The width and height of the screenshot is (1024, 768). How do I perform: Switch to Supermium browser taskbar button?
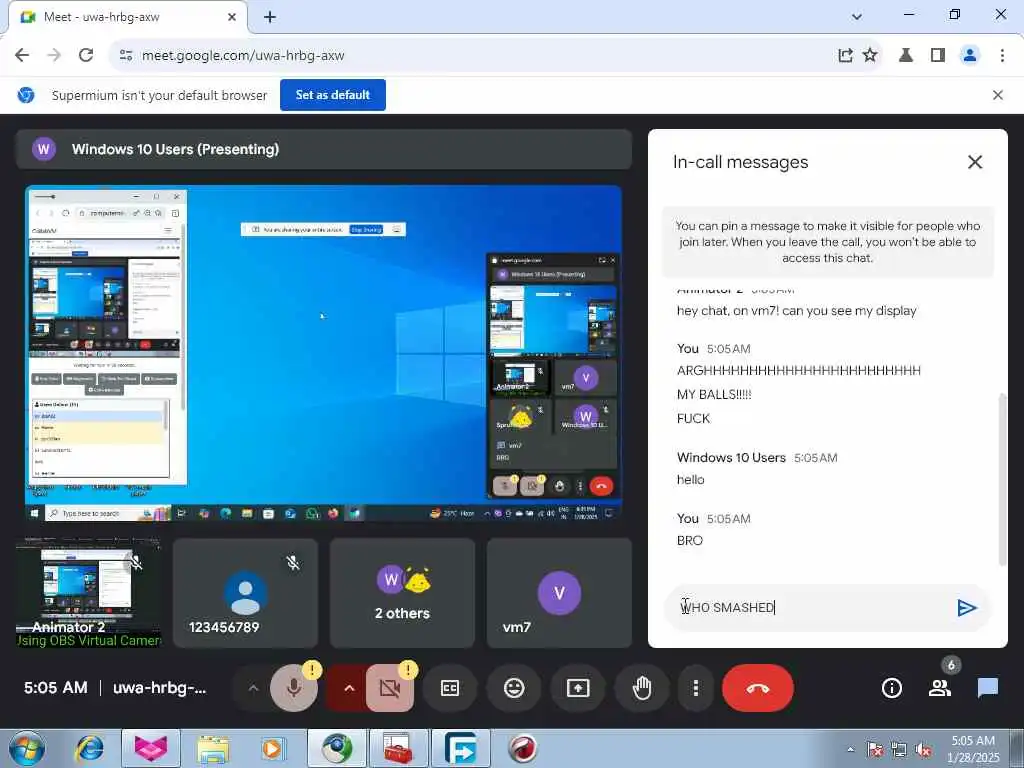point(336,748)
